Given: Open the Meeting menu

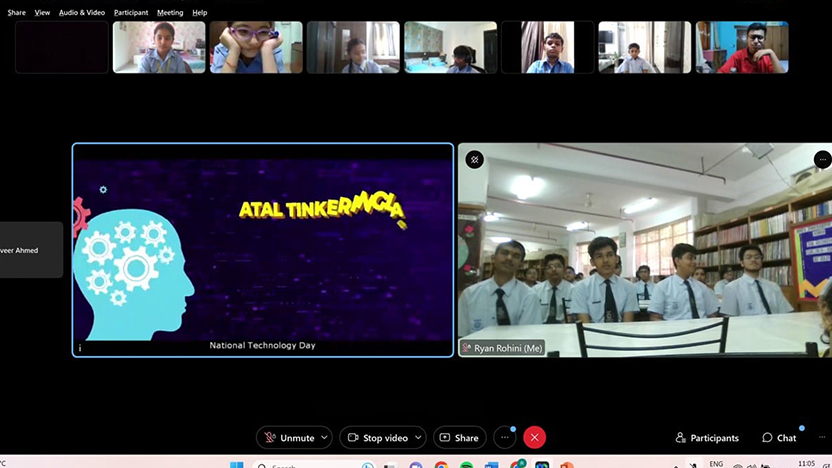Looking at the screenshot, I should [170, 13].
